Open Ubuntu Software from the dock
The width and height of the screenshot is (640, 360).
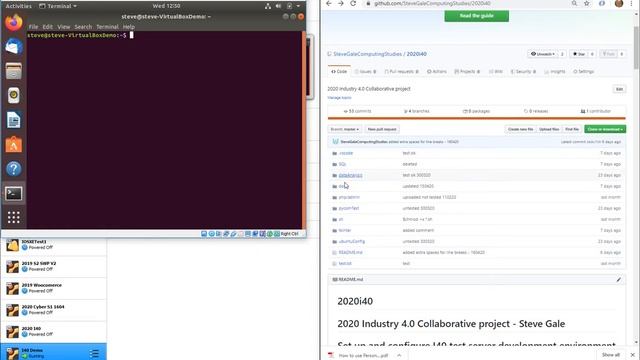[x=13, y=144]
